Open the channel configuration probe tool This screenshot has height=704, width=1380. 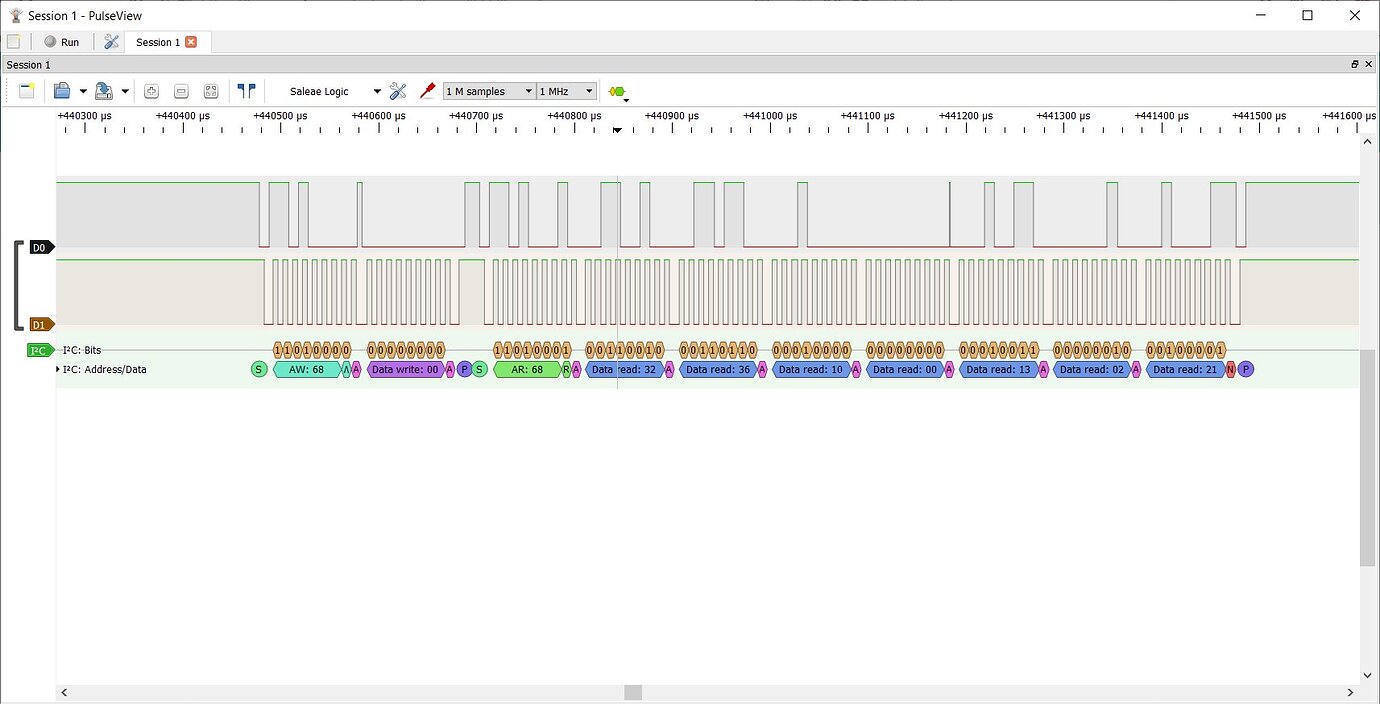pyautogui.click(x=427, y=90)
